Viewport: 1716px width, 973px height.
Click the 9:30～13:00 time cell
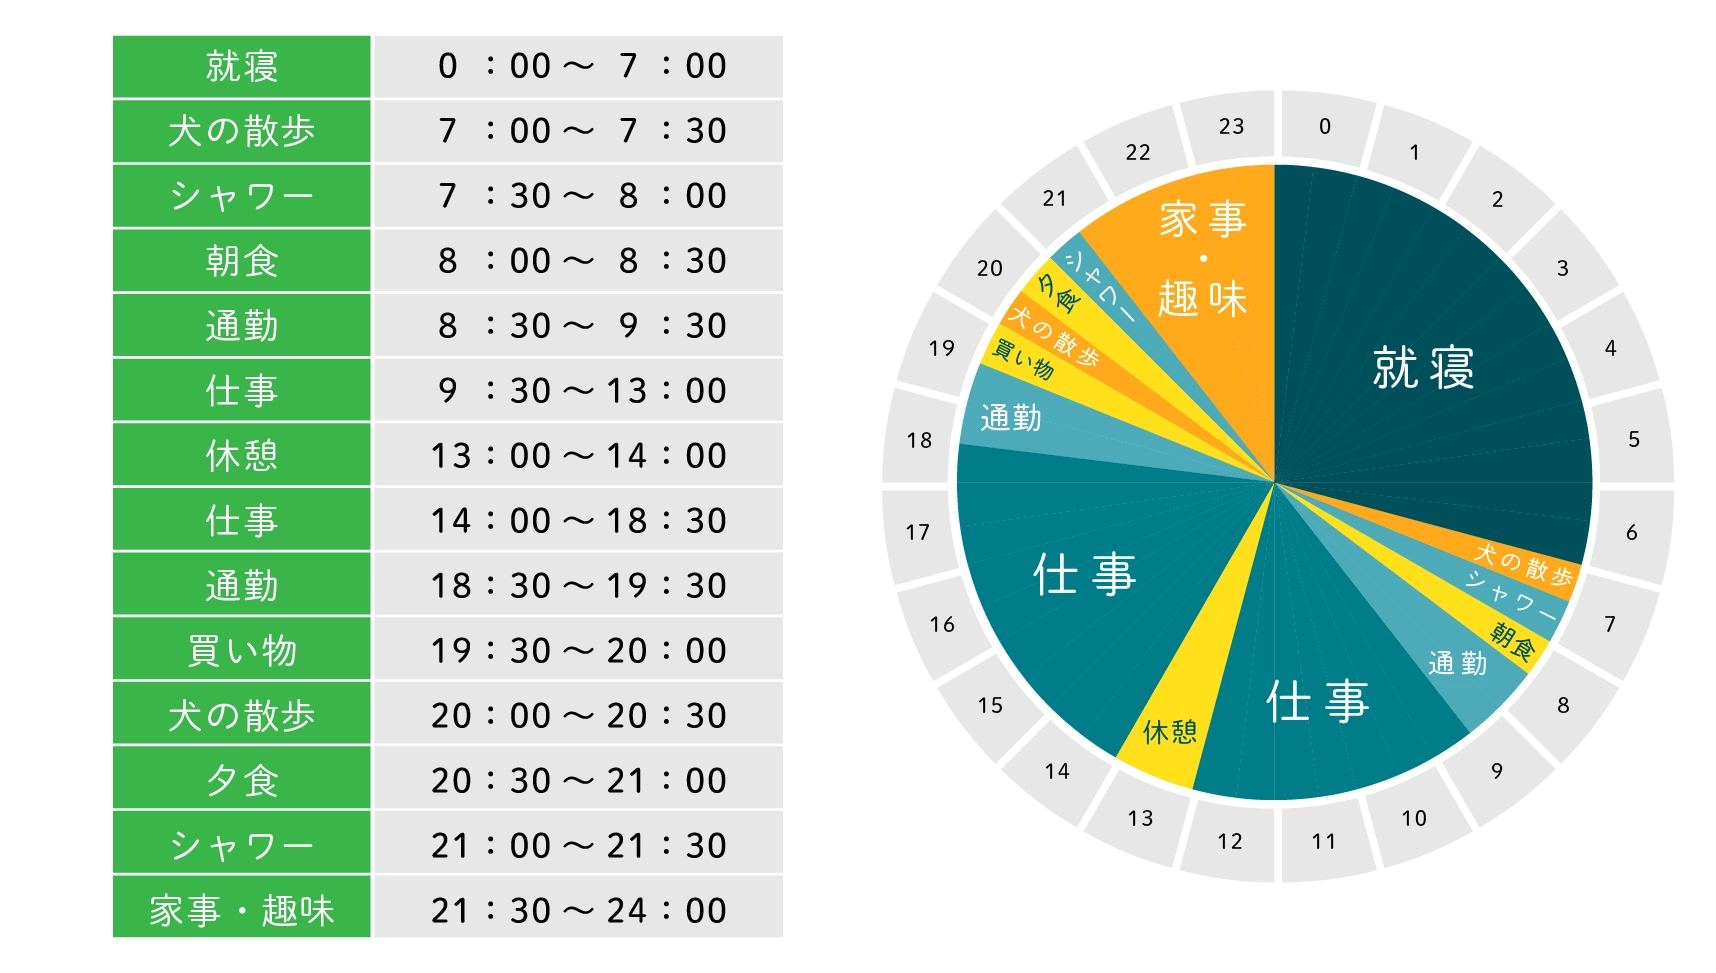pos(578,391)
